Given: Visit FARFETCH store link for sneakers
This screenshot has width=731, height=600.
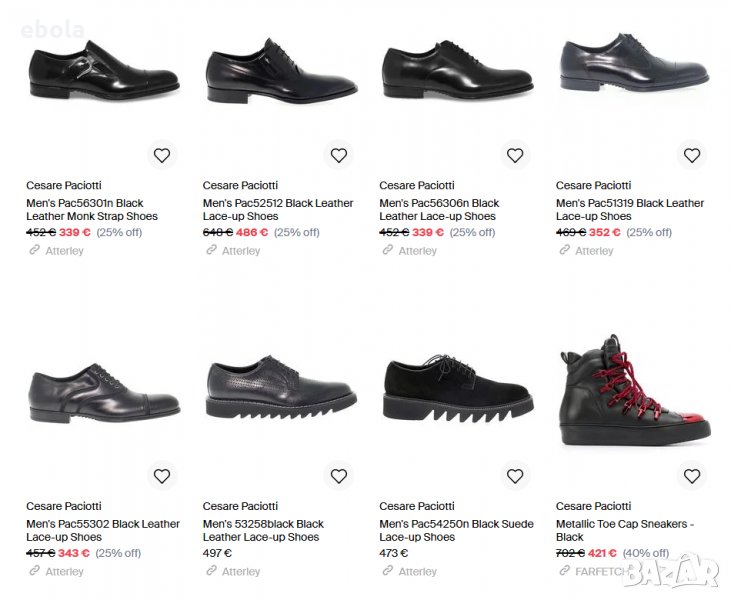Looking at the screenshot, I should coord(598,572).
